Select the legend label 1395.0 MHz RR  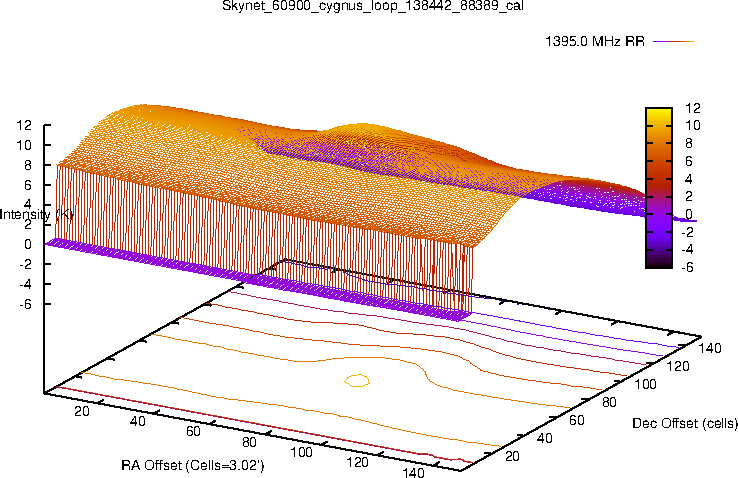point(595,41)
